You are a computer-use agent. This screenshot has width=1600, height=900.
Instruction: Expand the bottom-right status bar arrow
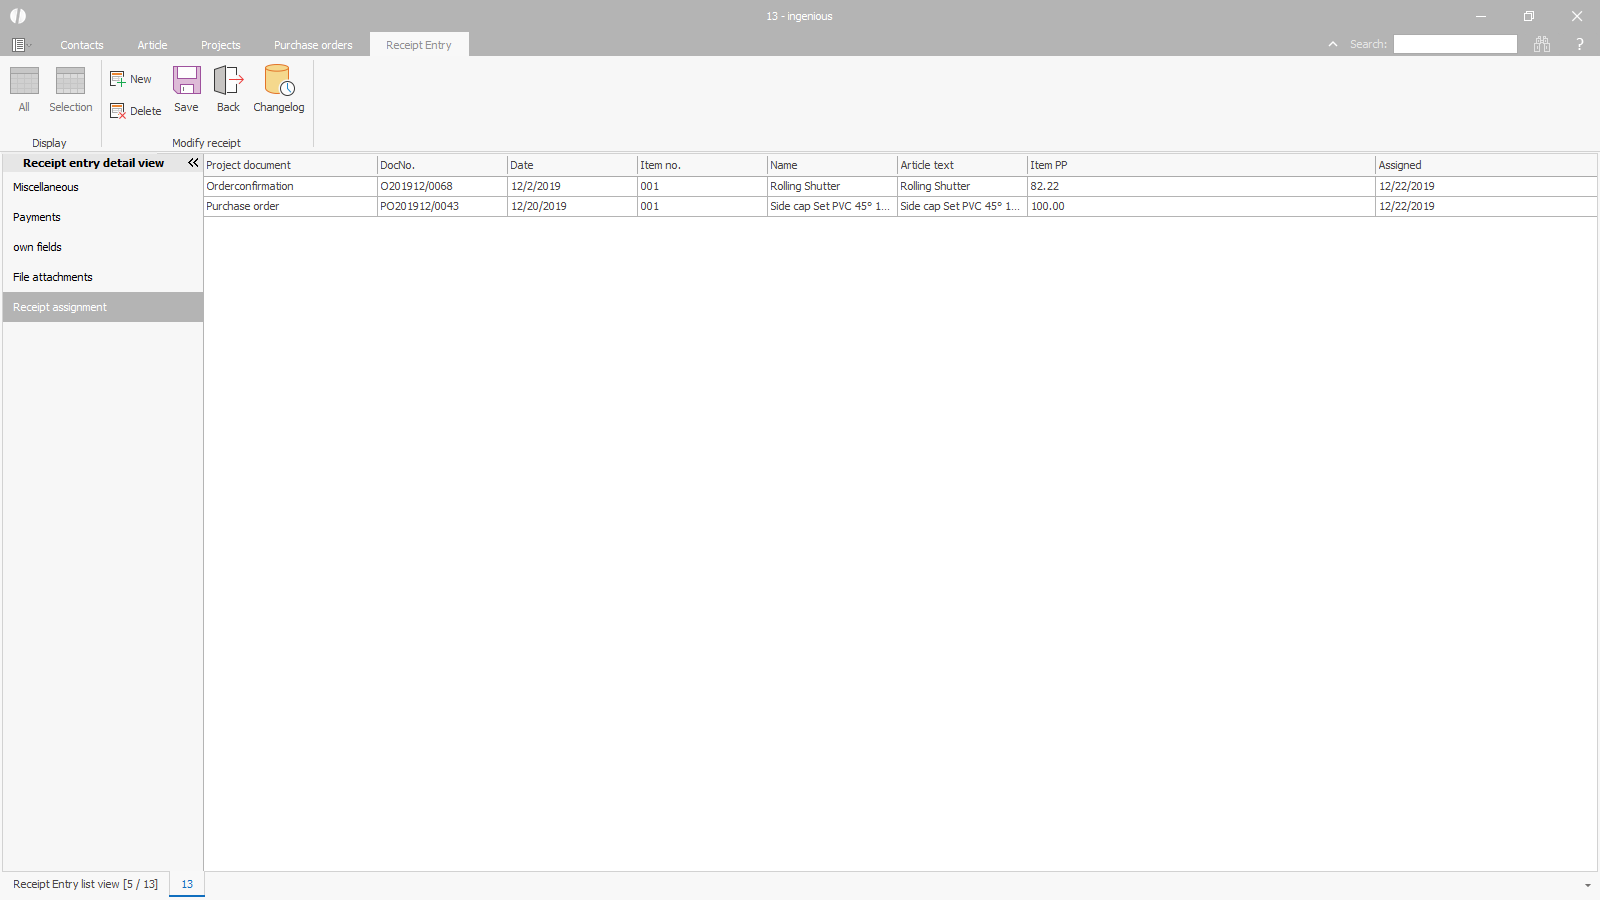click(1587, 885)
